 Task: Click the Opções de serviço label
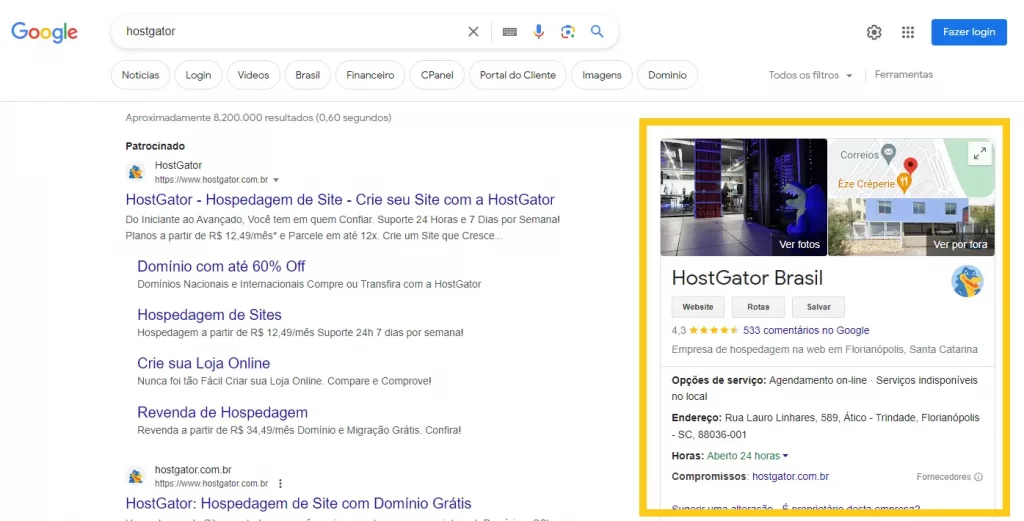[x=718, y=380]
